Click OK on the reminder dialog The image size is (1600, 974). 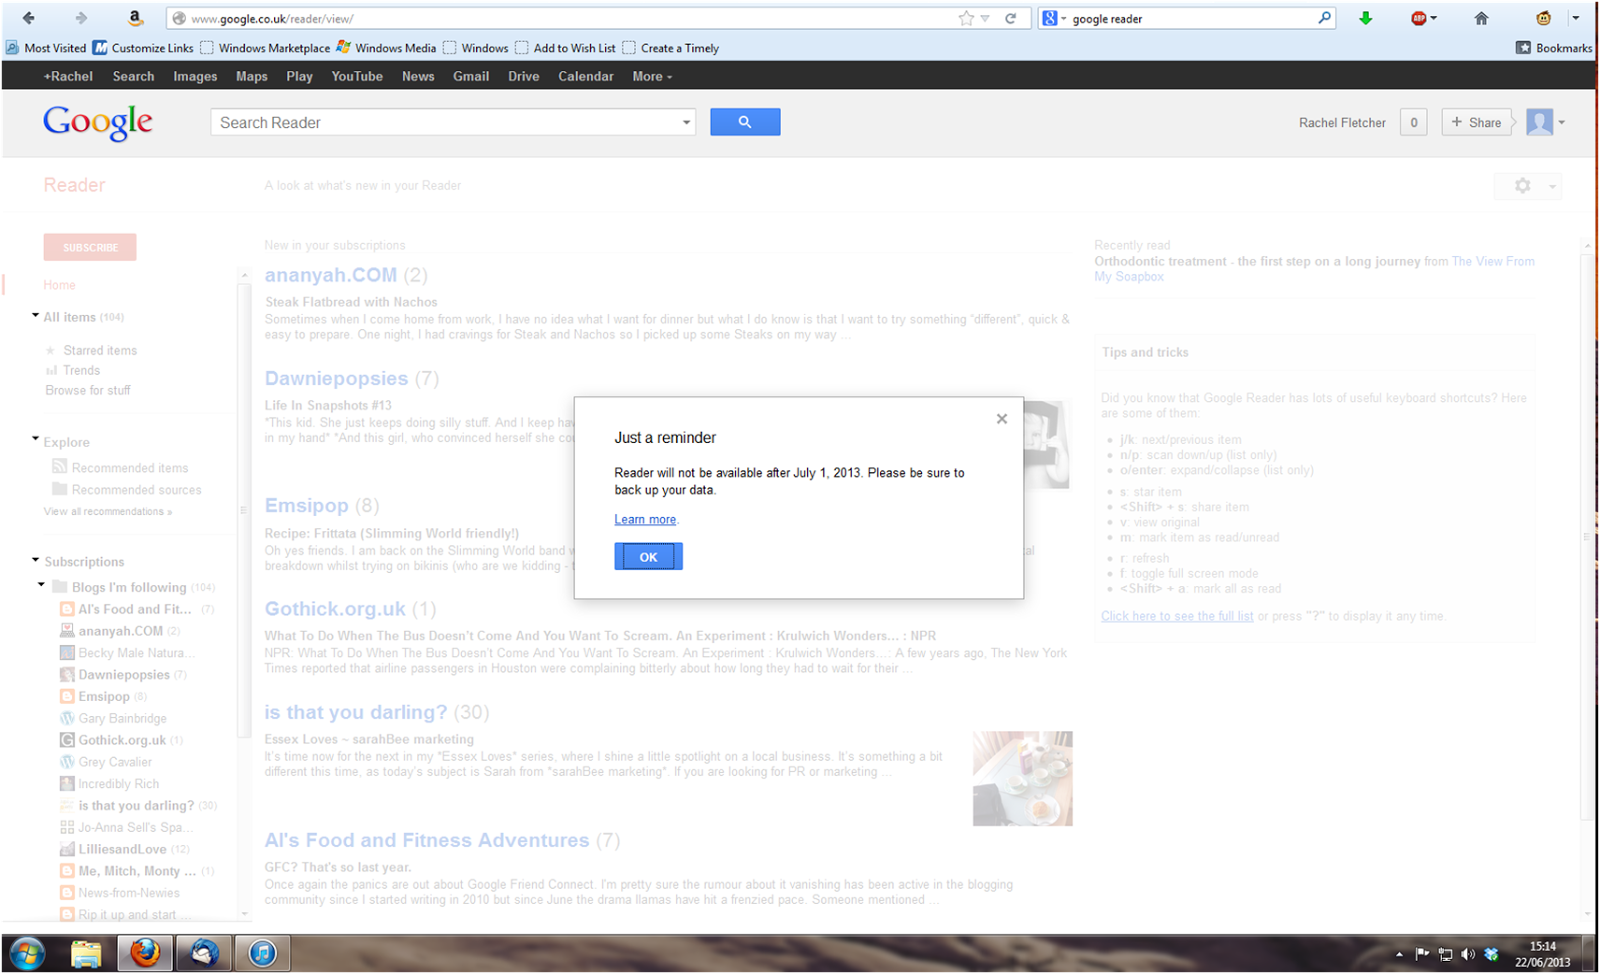click(648, 556)
